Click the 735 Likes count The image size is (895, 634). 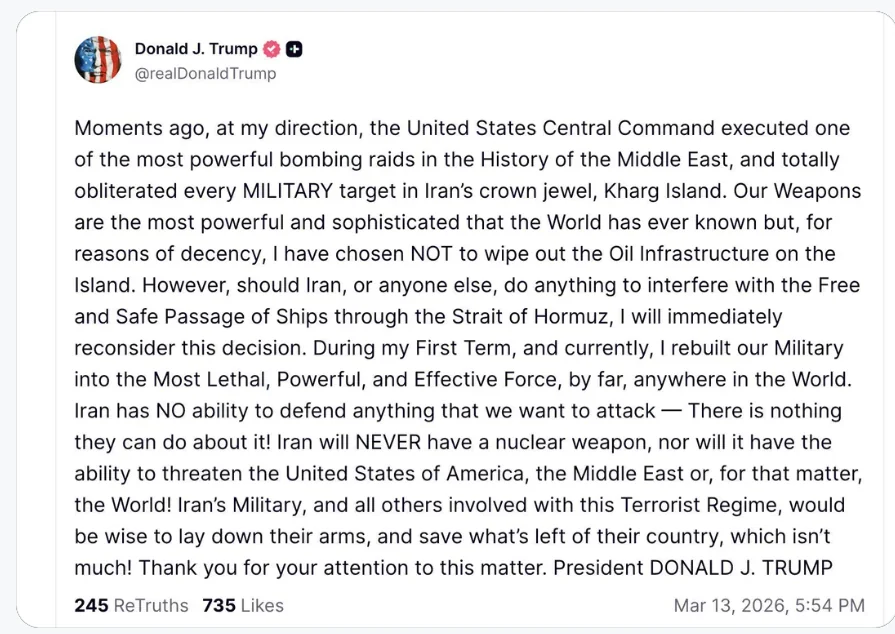coord(218,605)
